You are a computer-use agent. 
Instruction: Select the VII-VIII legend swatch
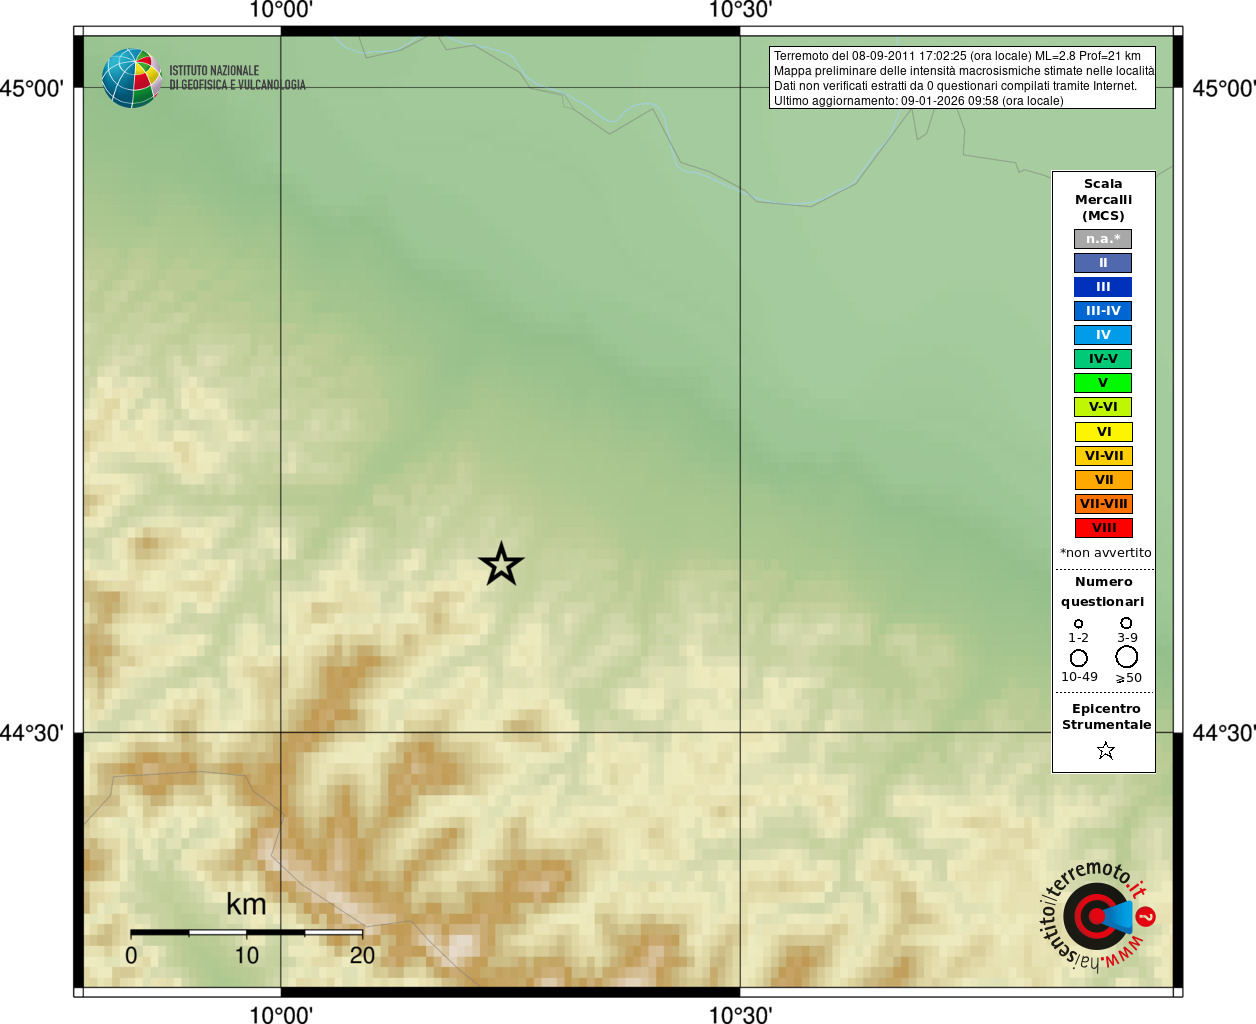pyautogui.click(x=1103, y=504)
